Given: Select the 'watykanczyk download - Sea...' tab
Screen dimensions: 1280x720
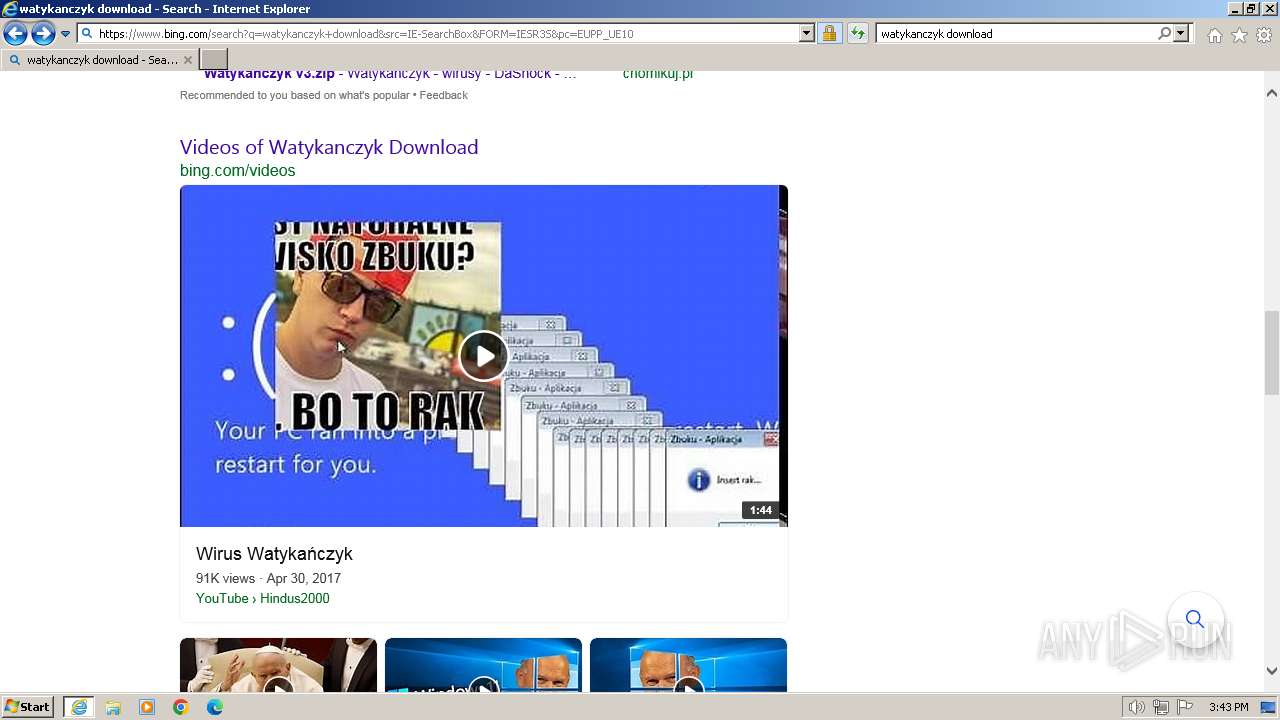Looking at the screenshot, I should point(100,60).
